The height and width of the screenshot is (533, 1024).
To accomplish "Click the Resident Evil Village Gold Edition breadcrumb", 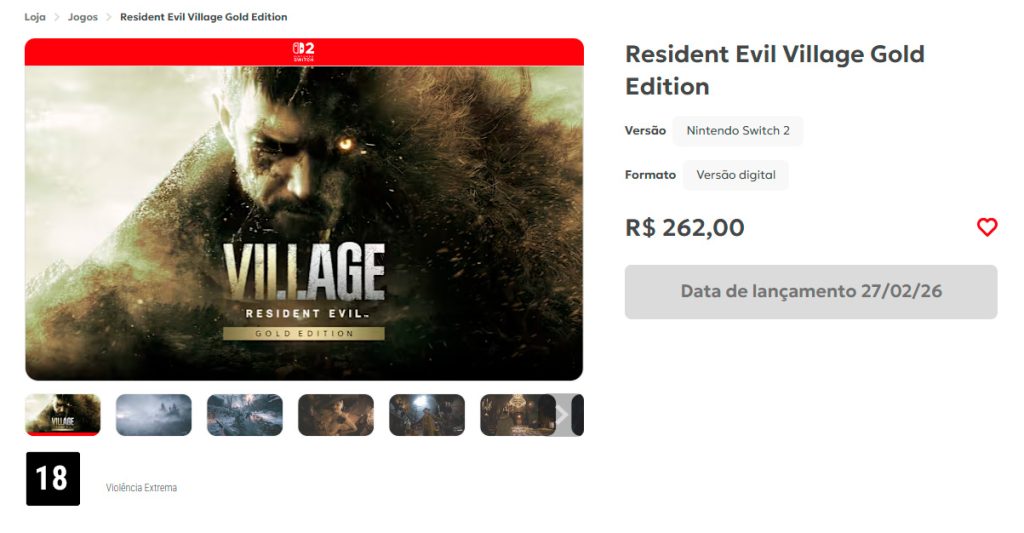I will tap(204, 17).
